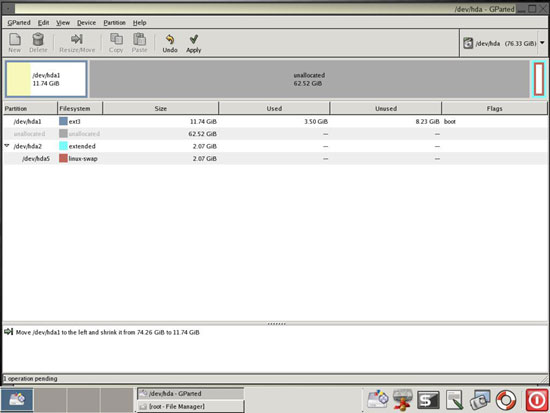Click the red power button in taskbar

point(537,400)
